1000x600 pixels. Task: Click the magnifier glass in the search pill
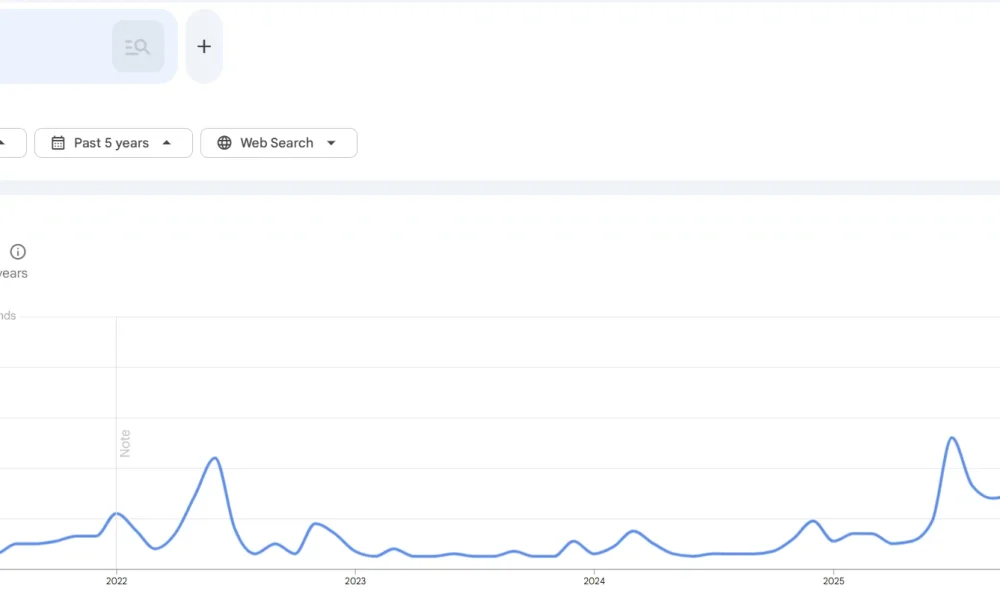[138, 46]
